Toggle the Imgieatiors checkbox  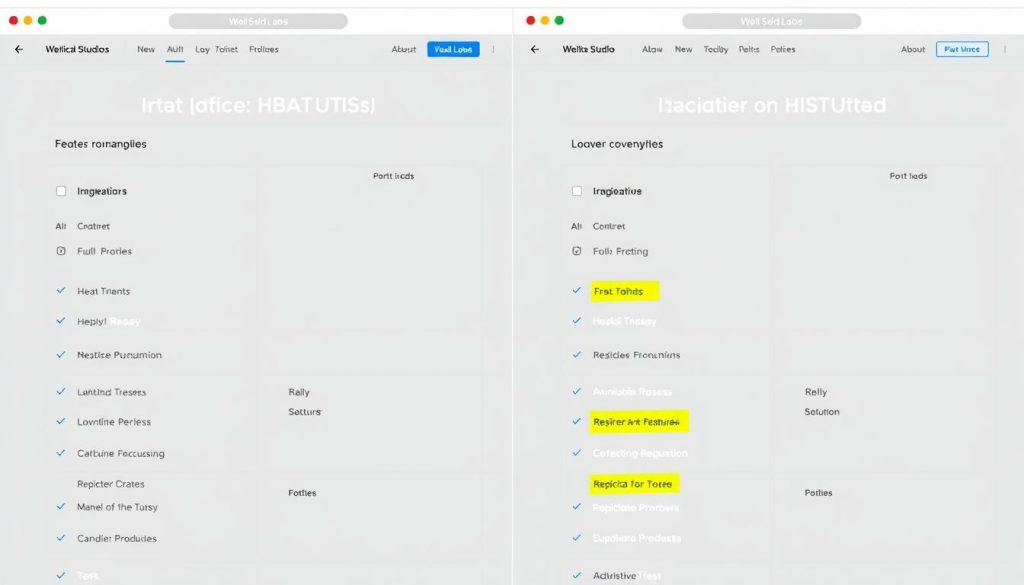[x=61, y=190]
